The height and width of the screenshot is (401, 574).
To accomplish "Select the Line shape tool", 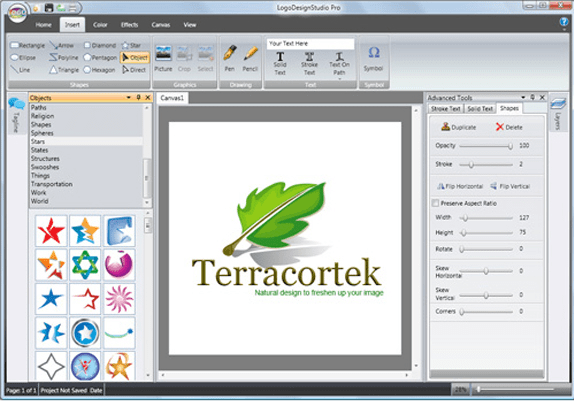I will click(20, 70).
